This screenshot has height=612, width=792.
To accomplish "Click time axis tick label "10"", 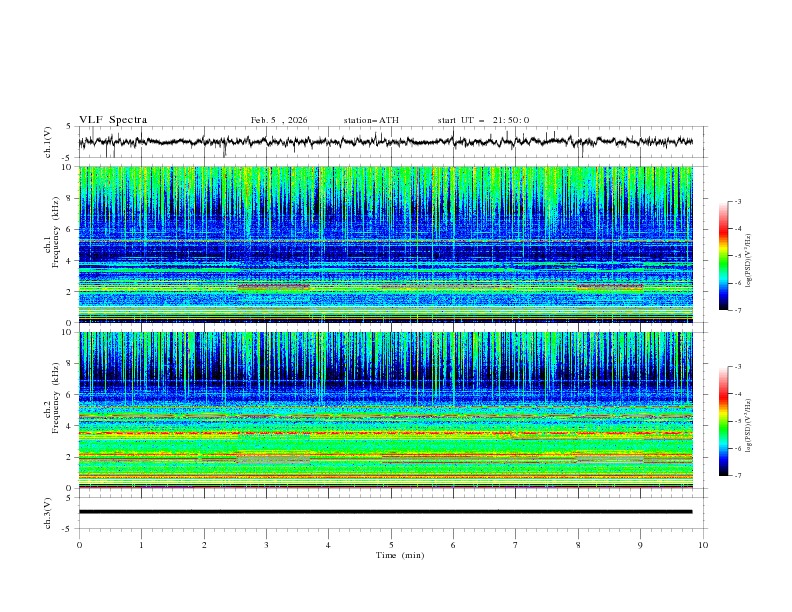I will pyautogui.click(x=703, y=545).
